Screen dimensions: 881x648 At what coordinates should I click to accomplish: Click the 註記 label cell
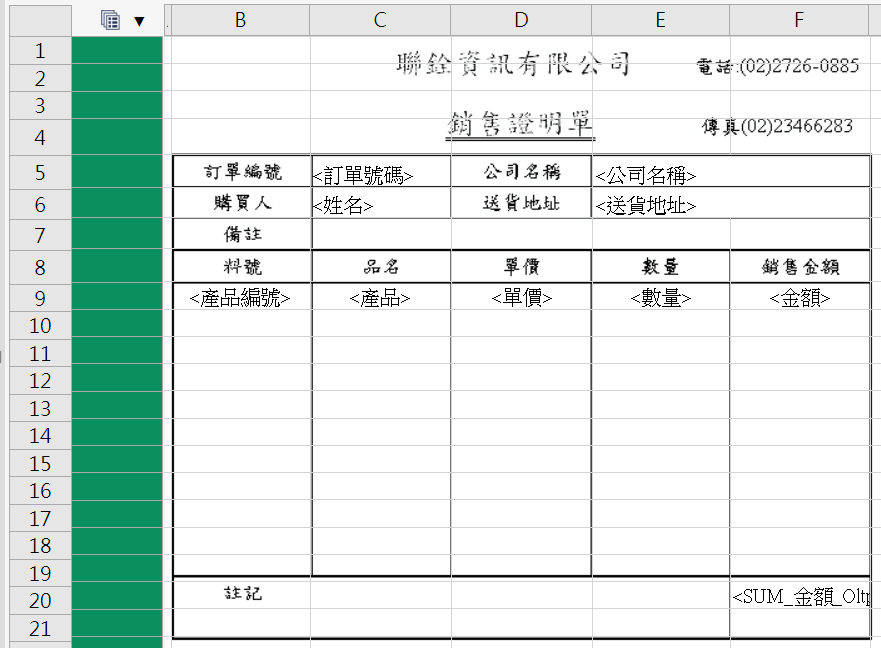point(242,593)
